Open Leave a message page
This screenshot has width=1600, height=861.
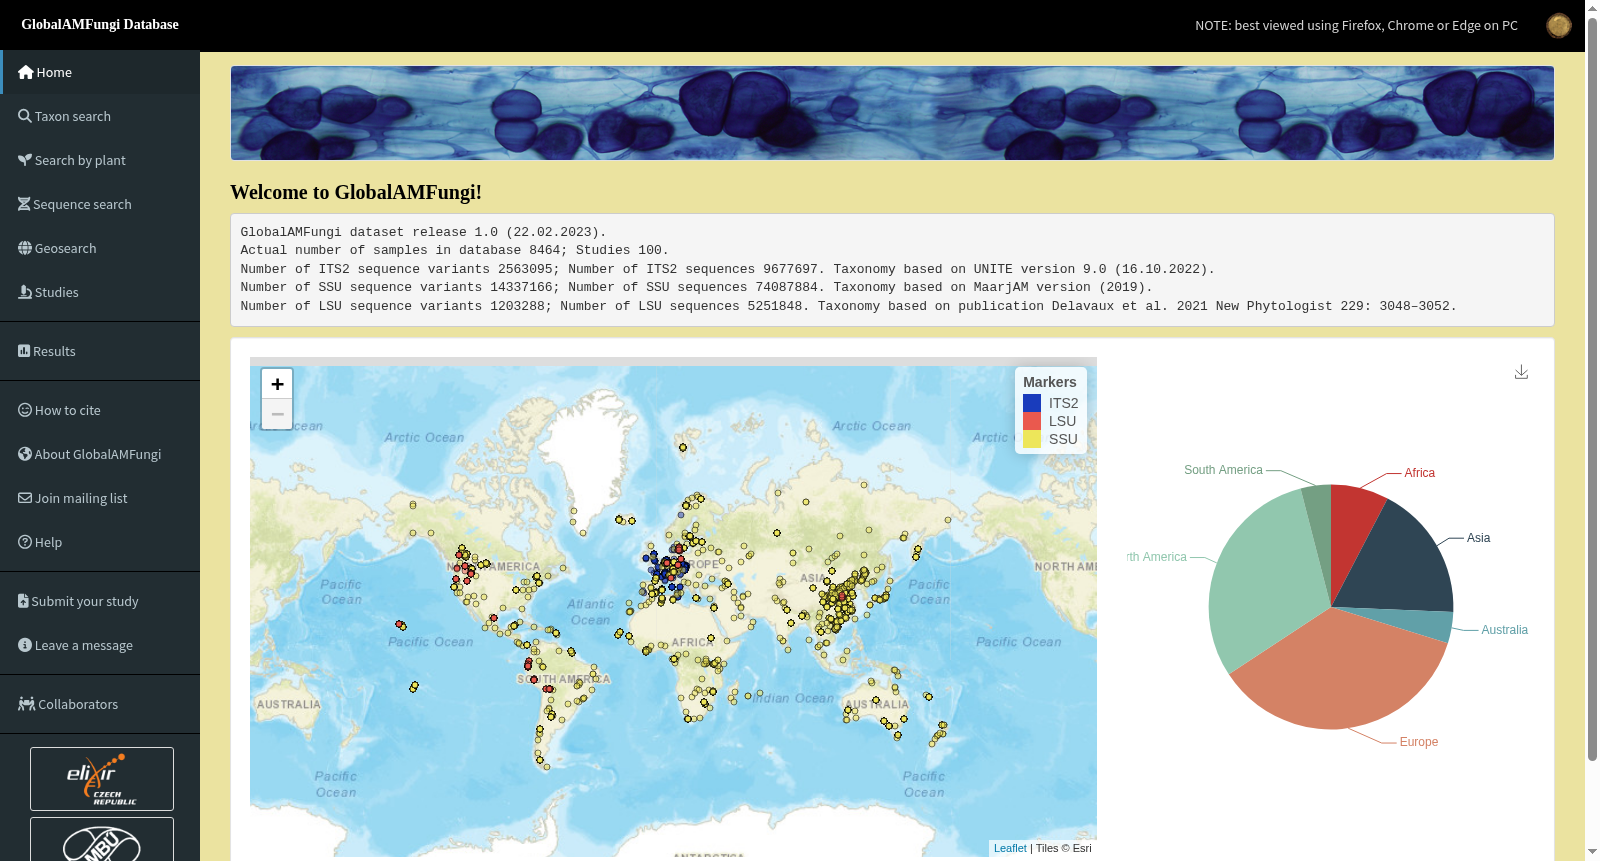pos(100,645)
